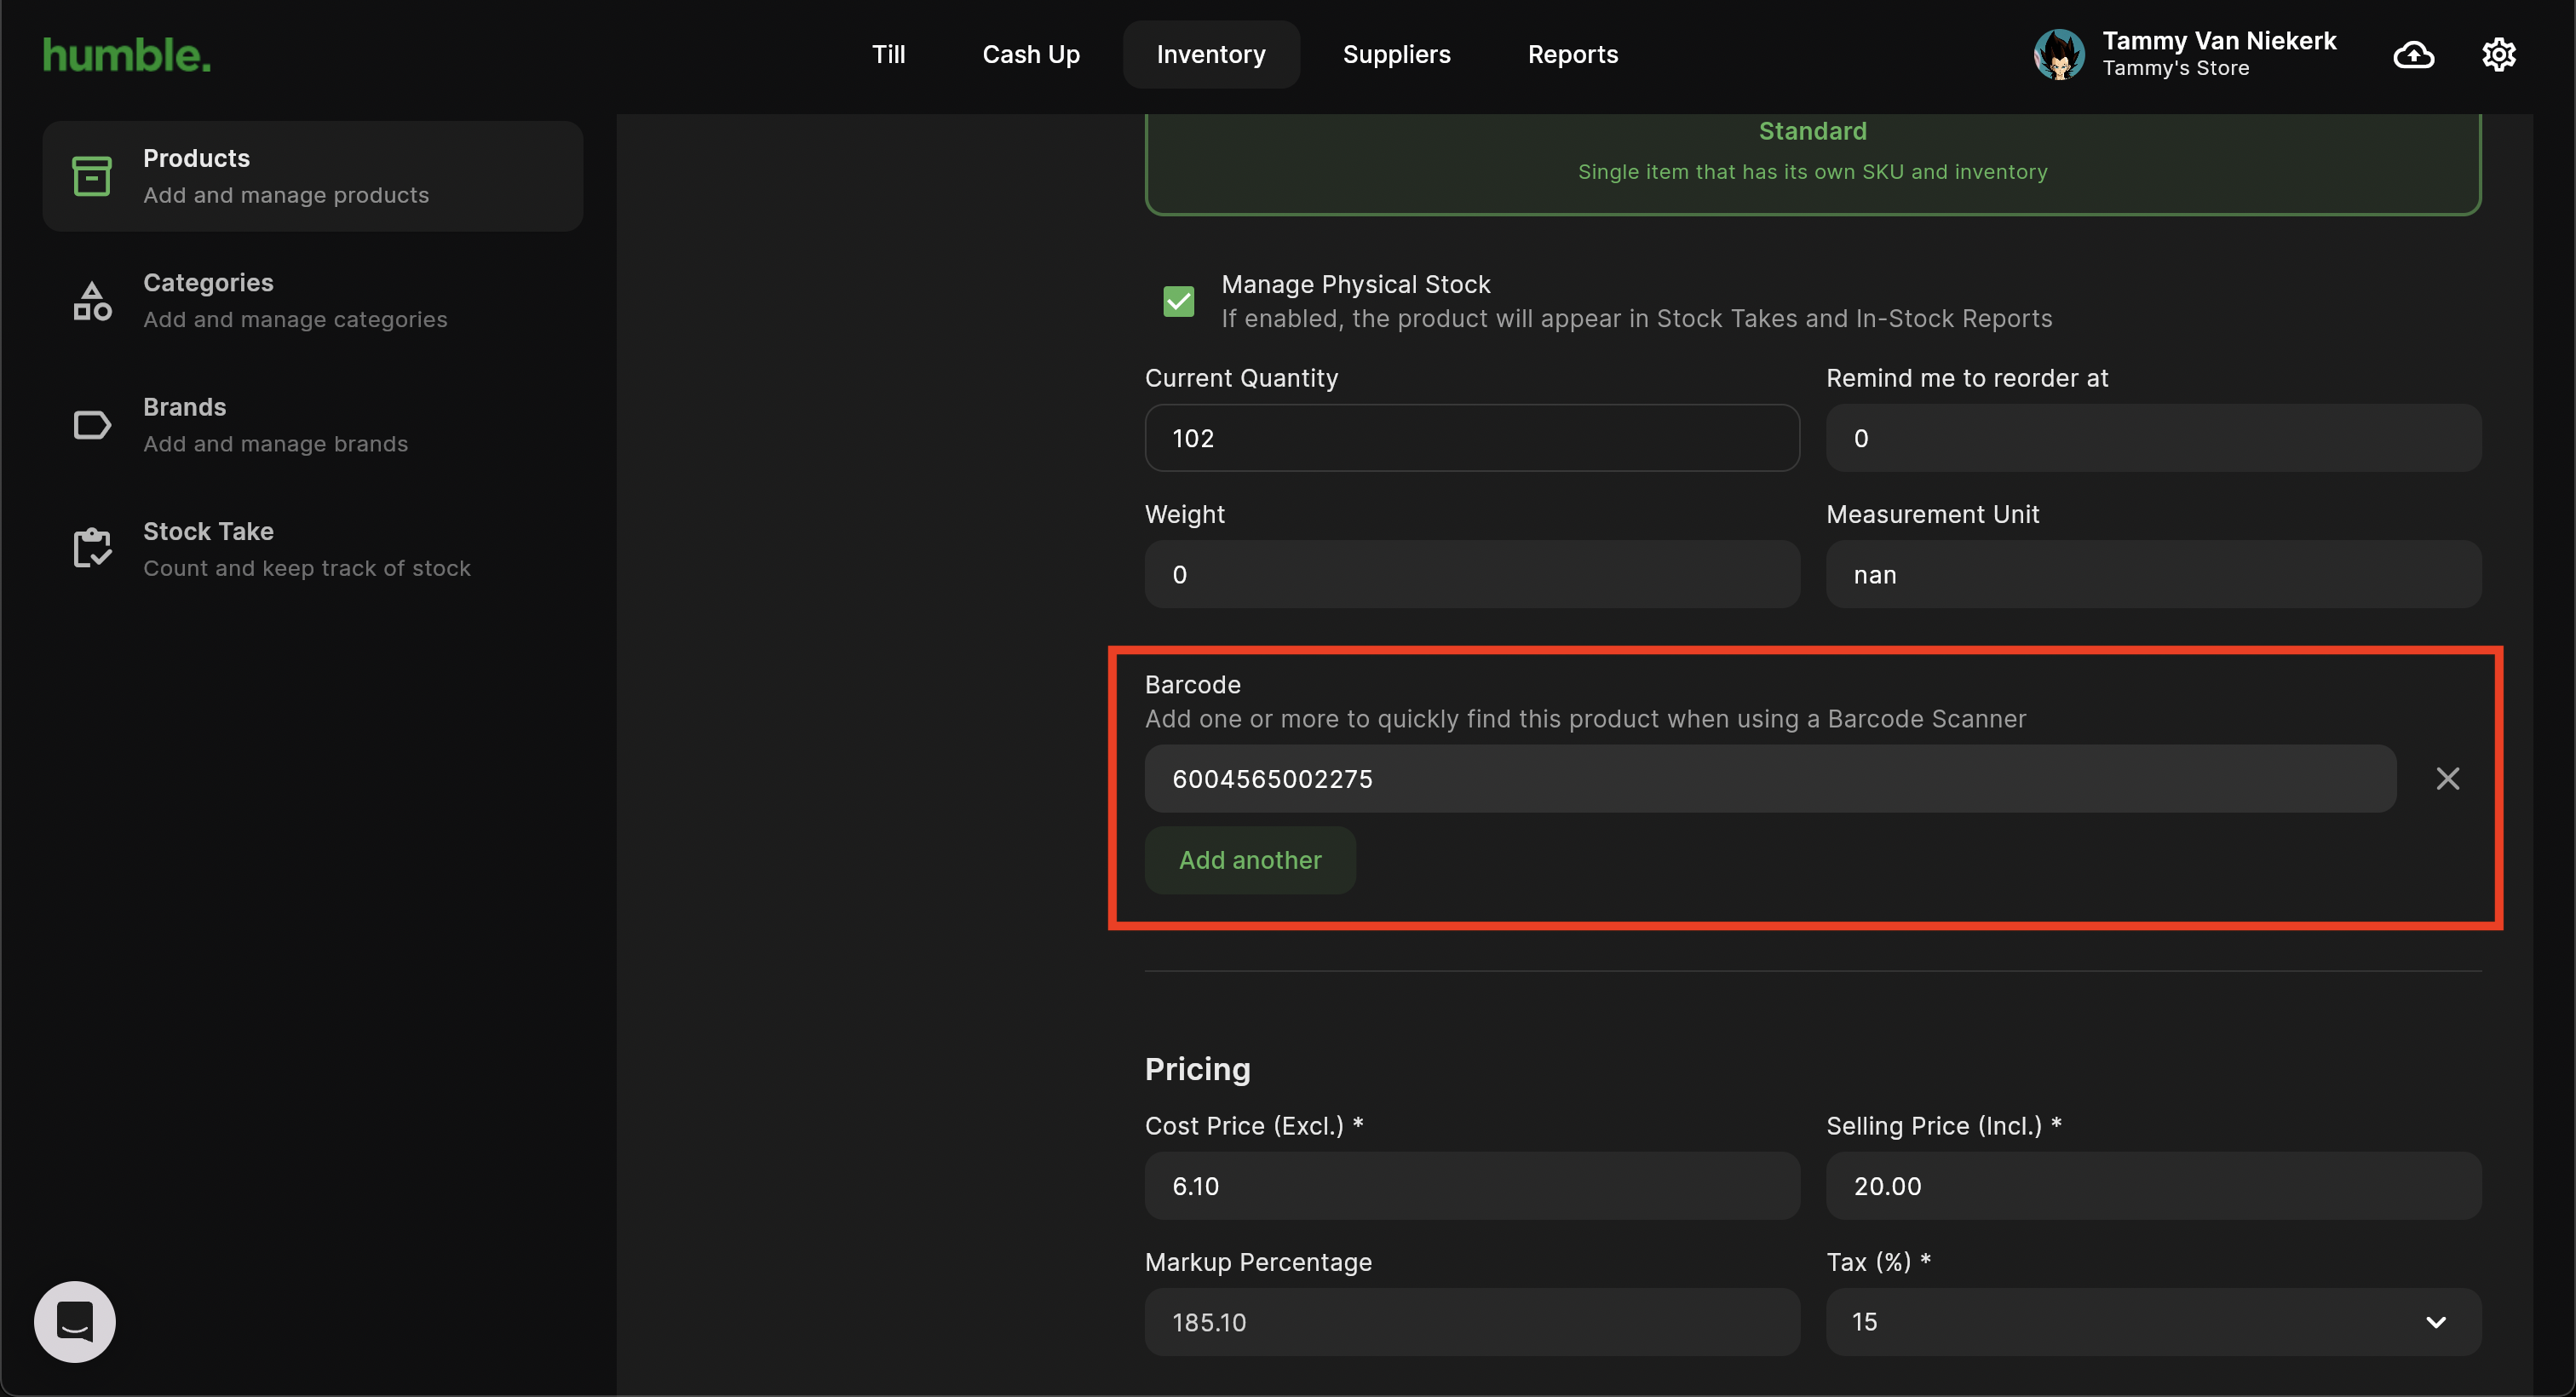This screenshot has width=2576, height=1397.
Task: Click the Brands tag icon
Action: (x=92, y=425)
